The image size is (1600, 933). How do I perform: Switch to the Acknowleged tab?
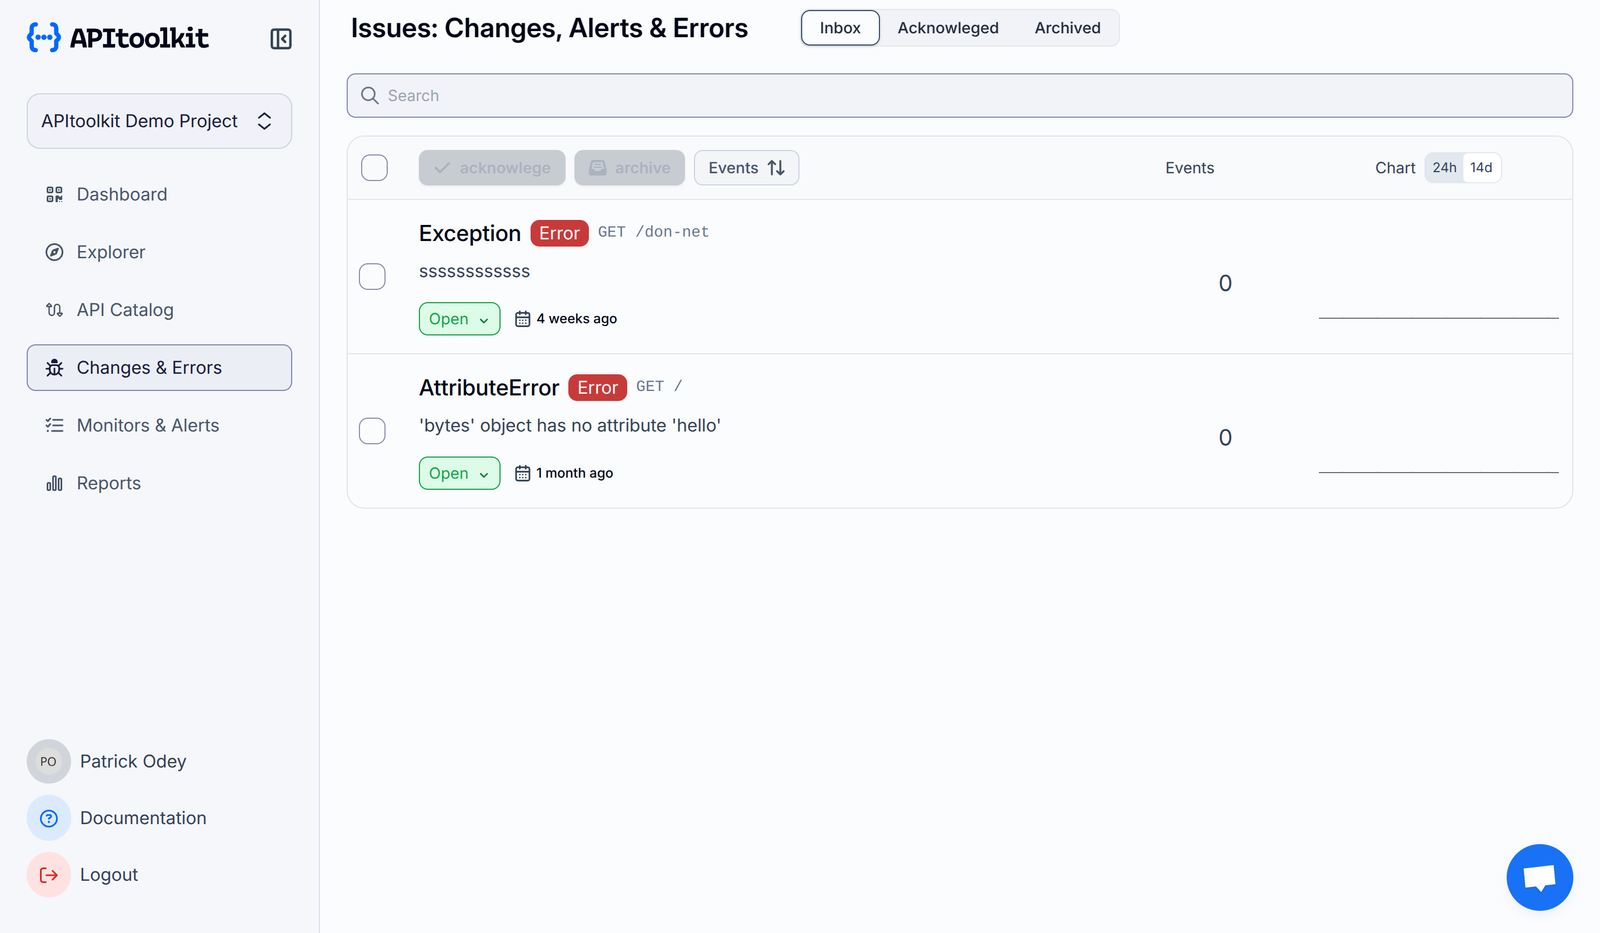947,28
